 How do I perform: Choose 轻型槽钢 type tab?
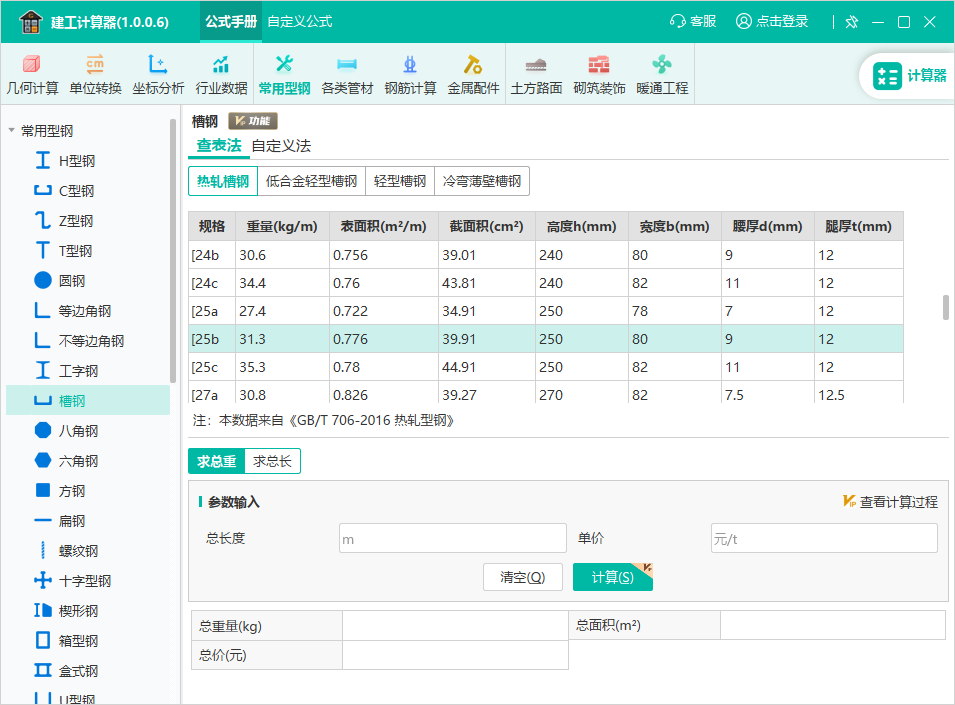click(x=400, y=181)
